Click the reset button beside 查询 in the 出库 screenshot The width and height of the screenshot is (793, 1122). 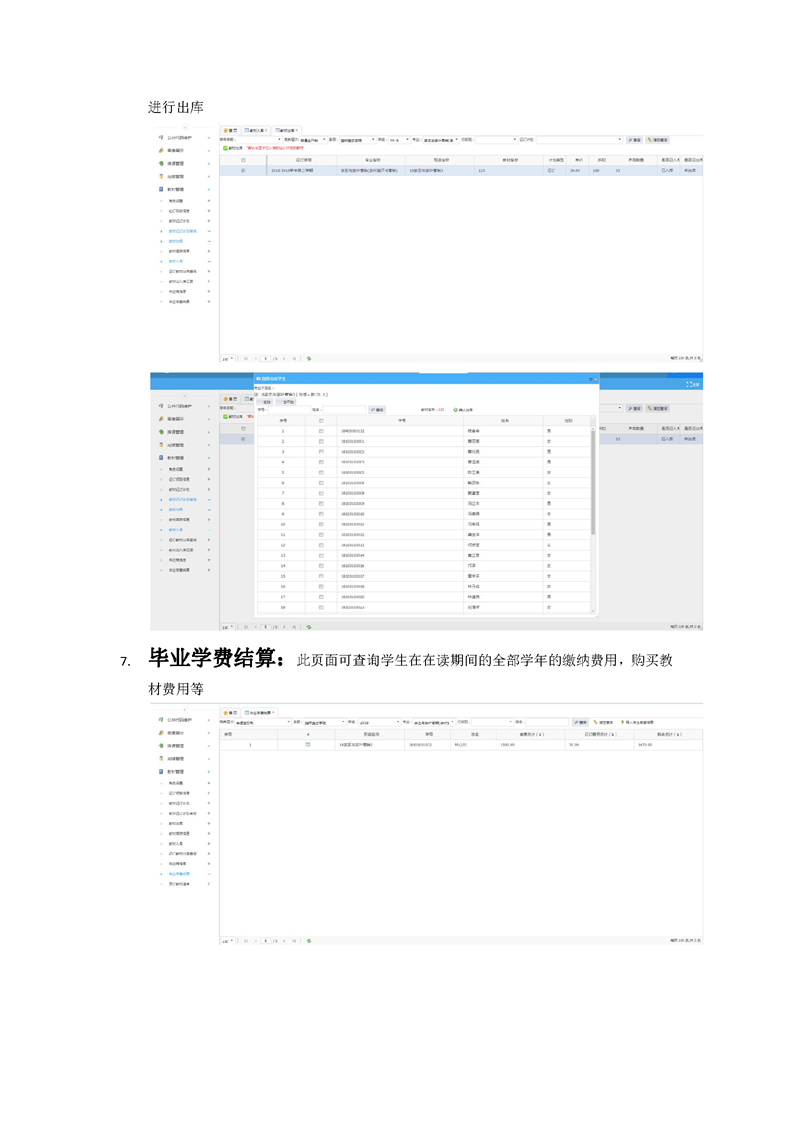click(657, 140)
